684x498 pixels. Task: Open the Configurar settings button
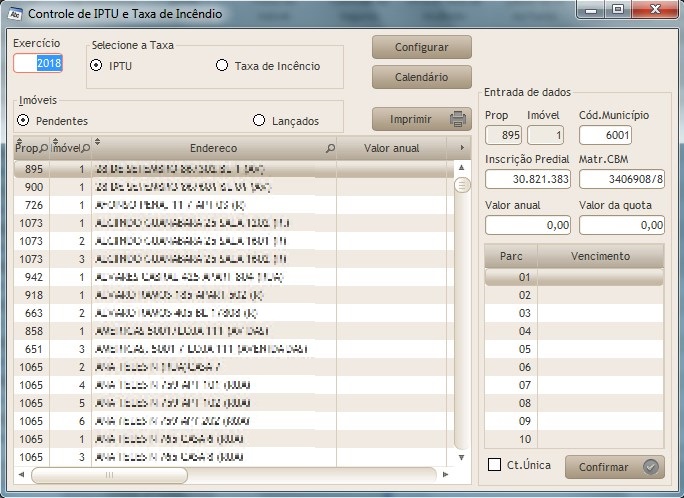point(420,47)
